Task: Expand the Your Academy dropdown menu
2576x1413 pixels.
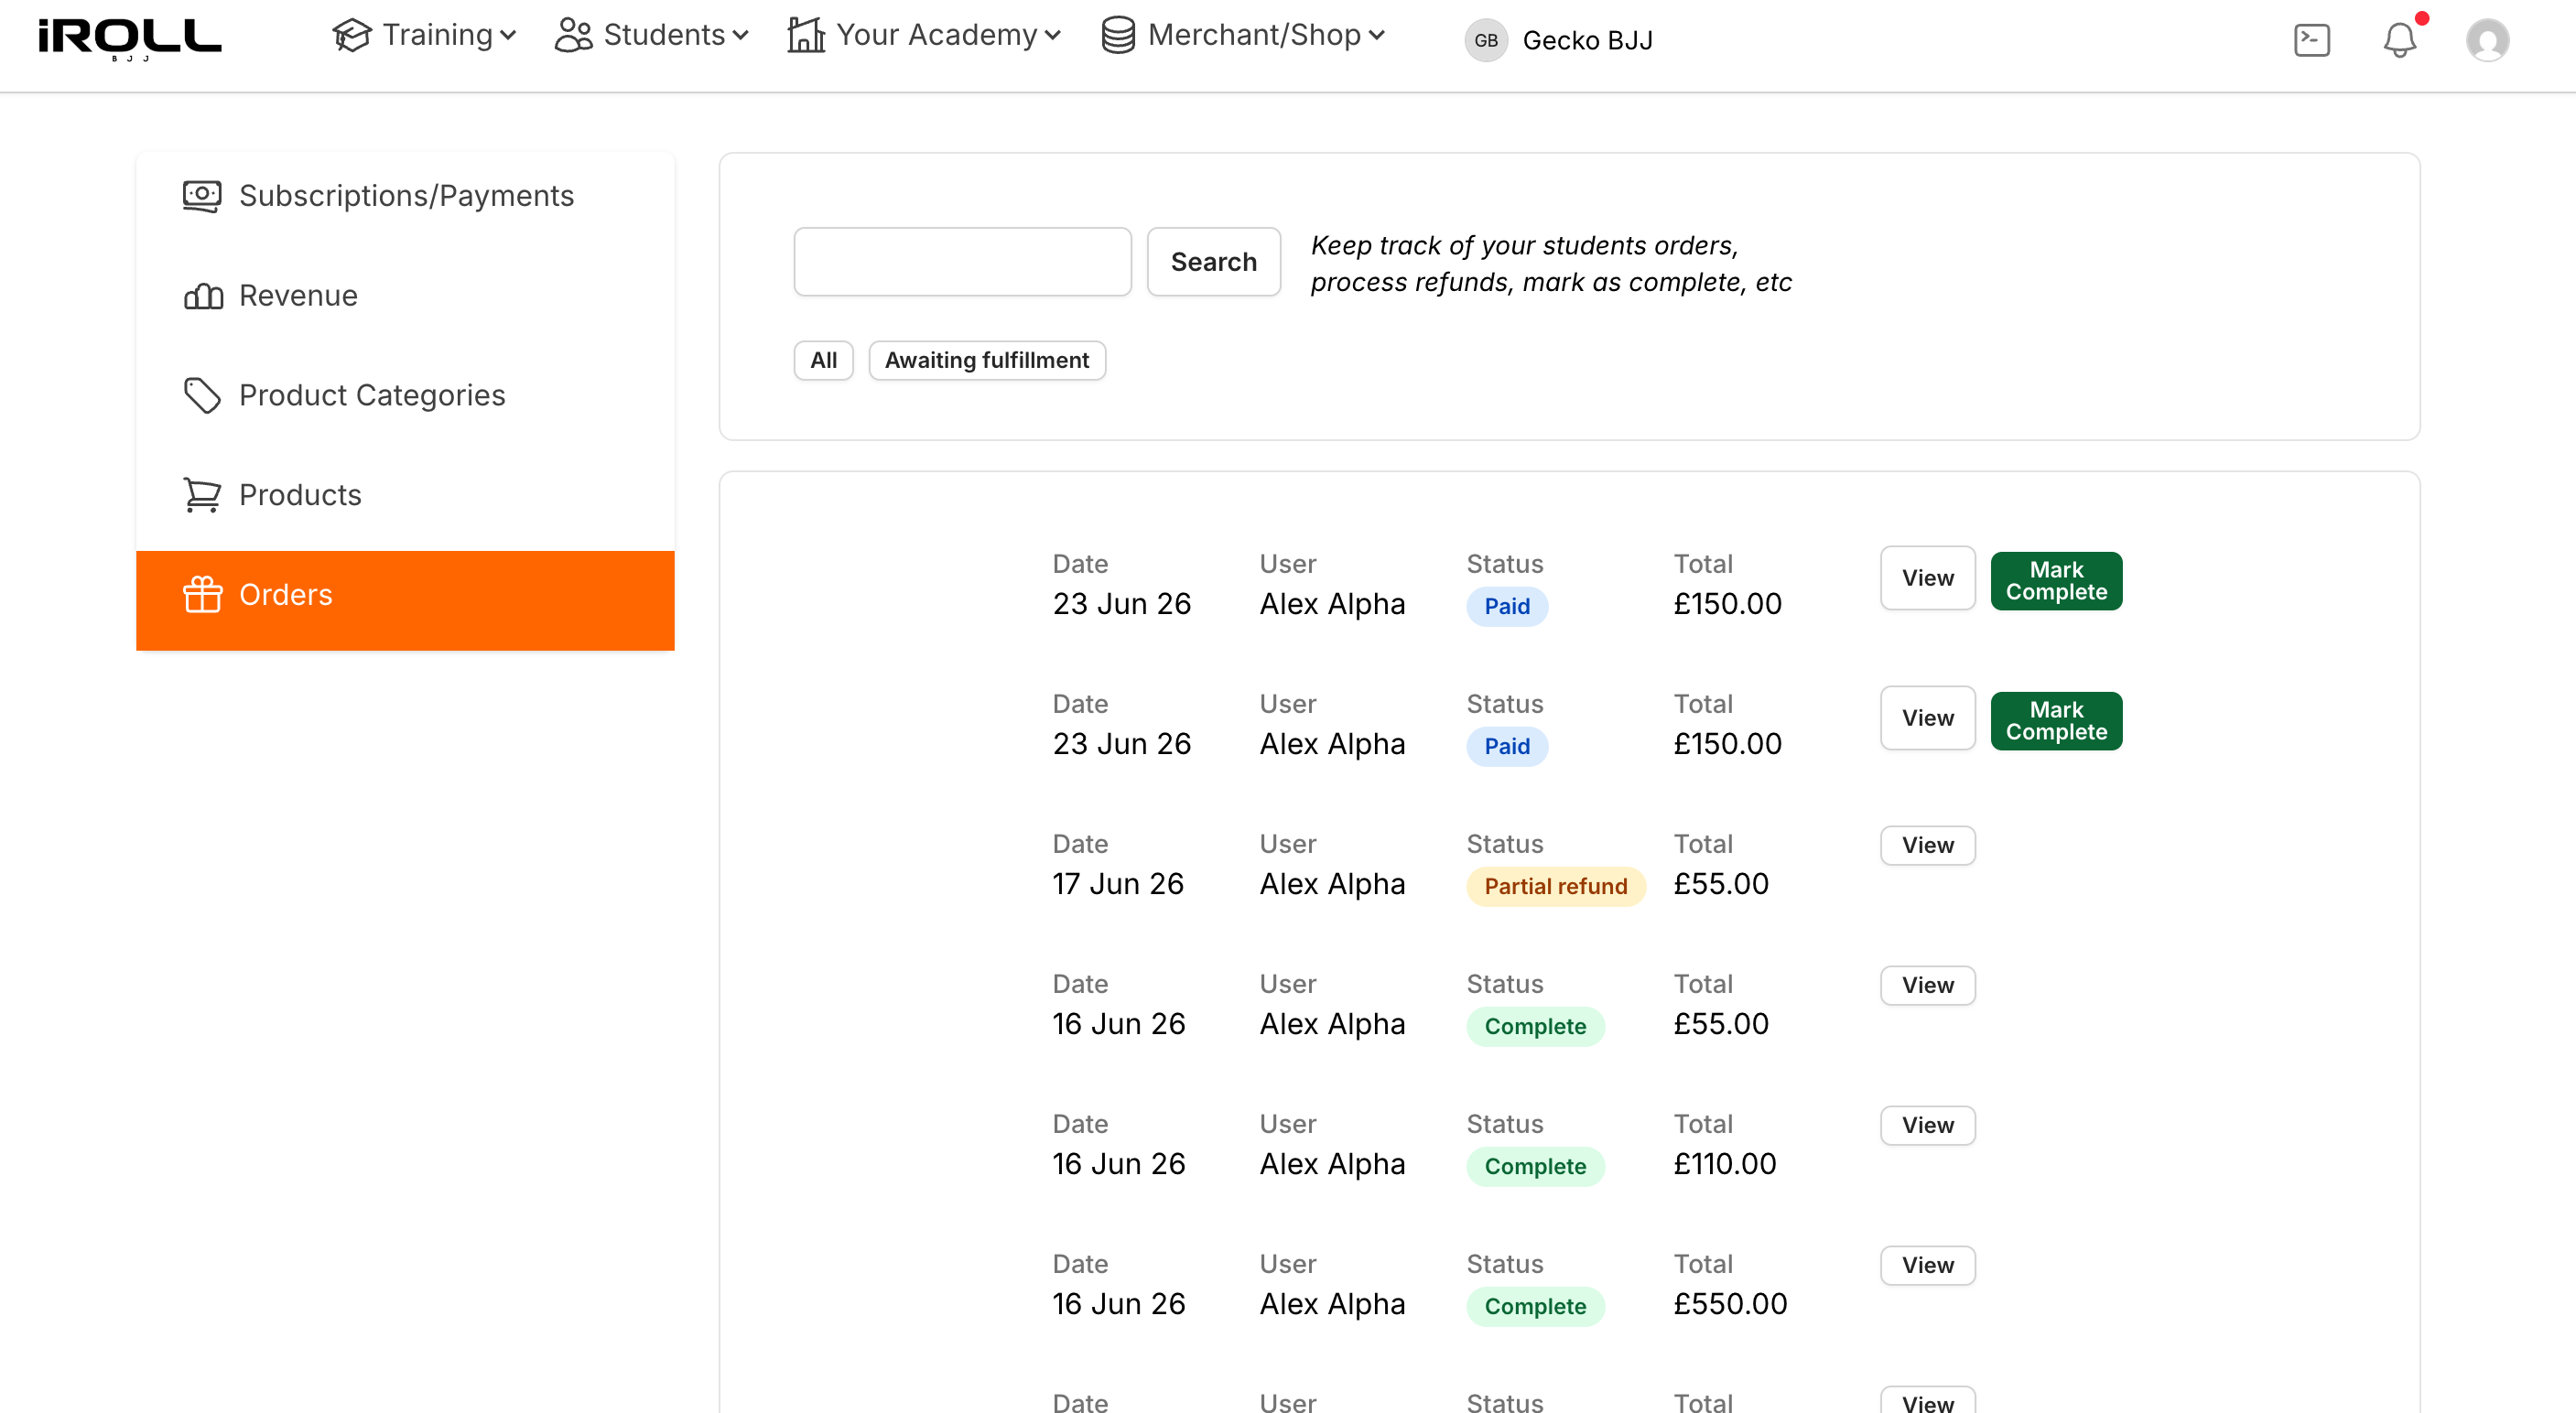Action: pos(923,35)
